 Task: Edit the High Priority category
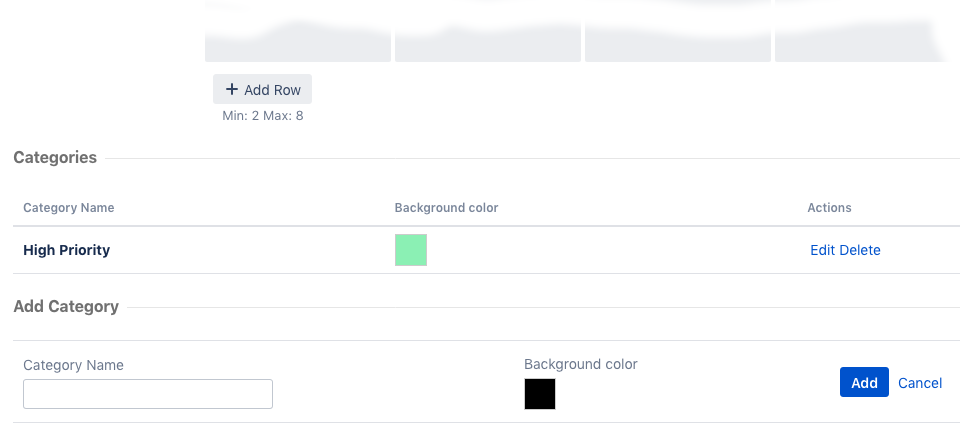(x=822, y=250)
